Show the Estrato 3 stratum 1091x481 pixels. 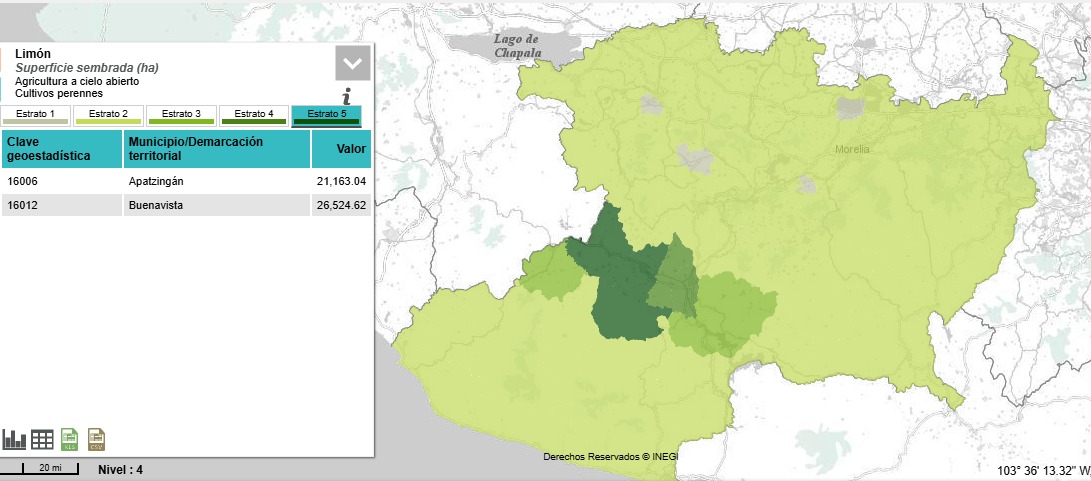[x=181, y=115]
